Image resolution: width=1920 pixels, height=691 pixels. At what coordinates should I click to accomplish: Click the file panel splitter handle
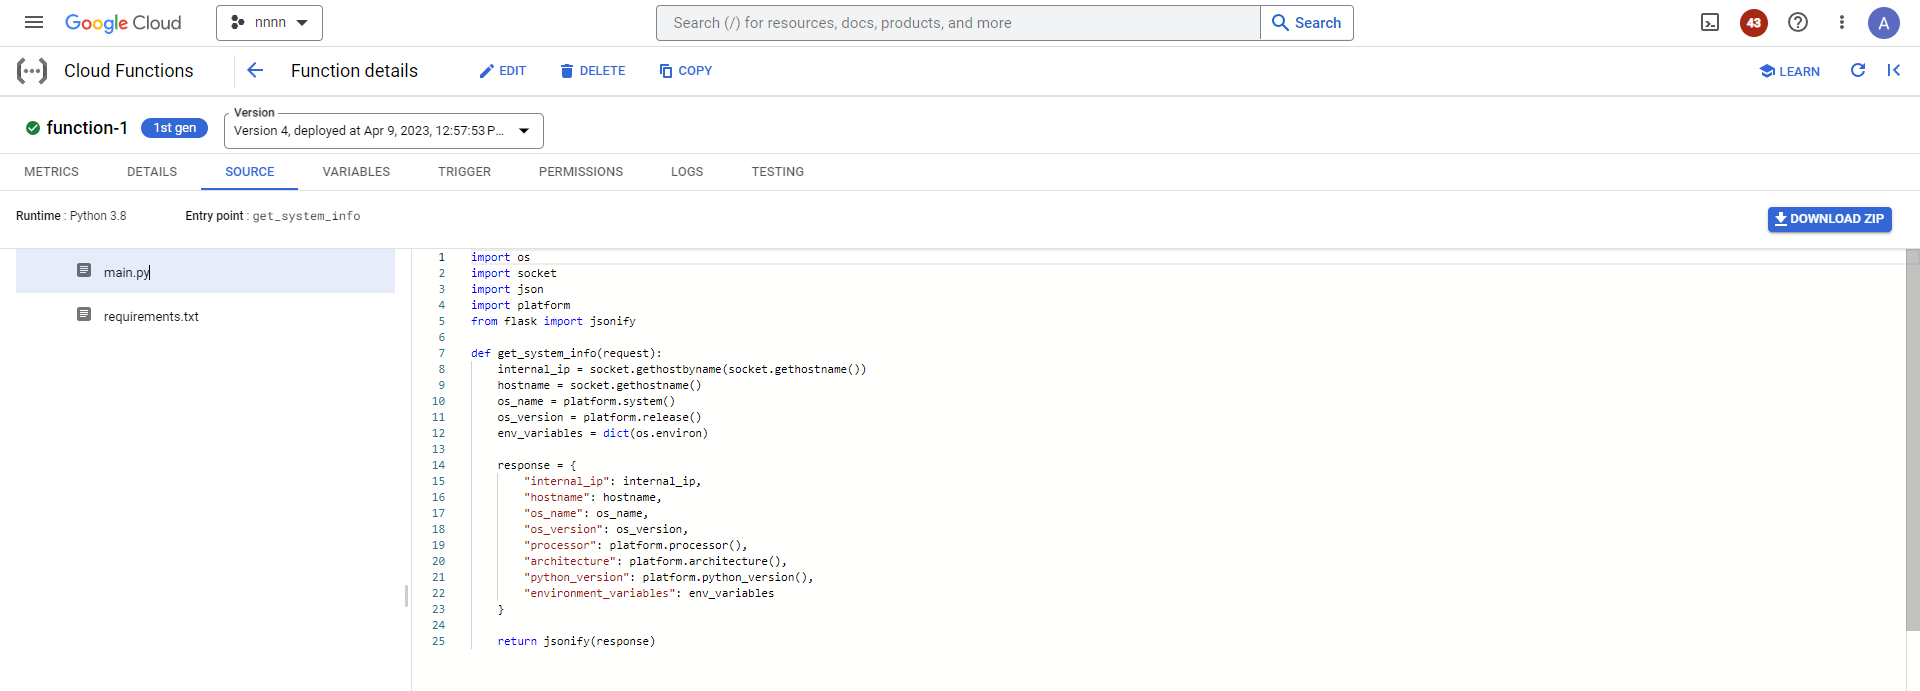pos(406,596)
